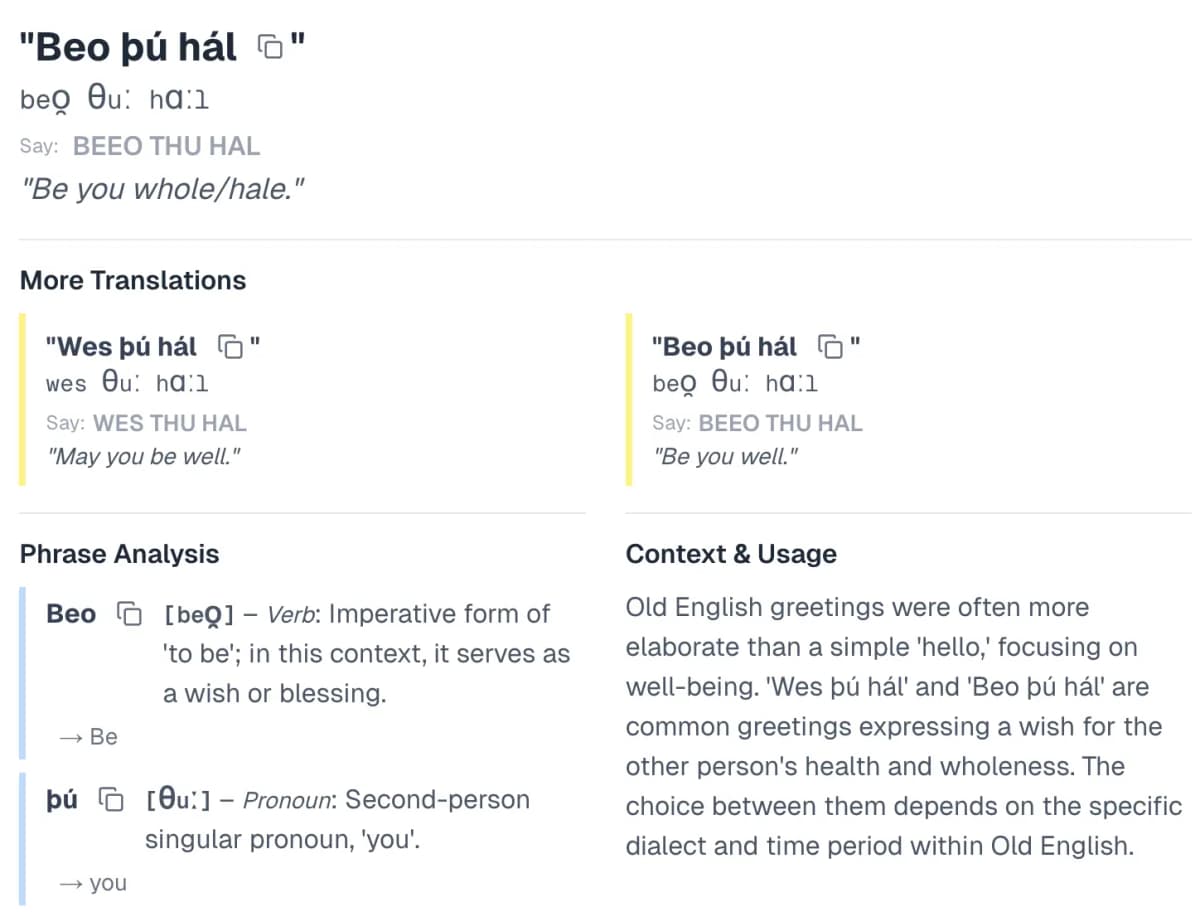Click the '→ Be' gloss under Beo
1200x912 pixels.
pyautogui.click(x=88, y=737)
